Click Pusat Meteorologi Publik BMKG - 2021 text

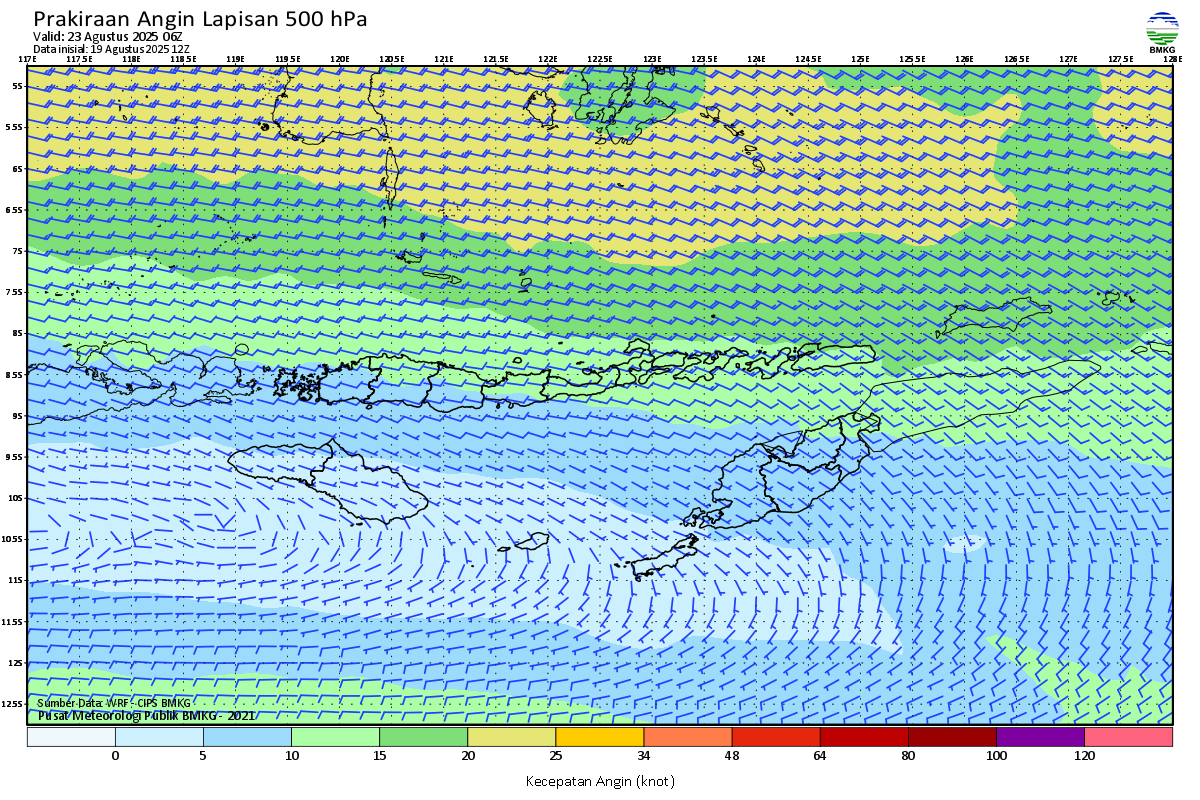(146, 716)
